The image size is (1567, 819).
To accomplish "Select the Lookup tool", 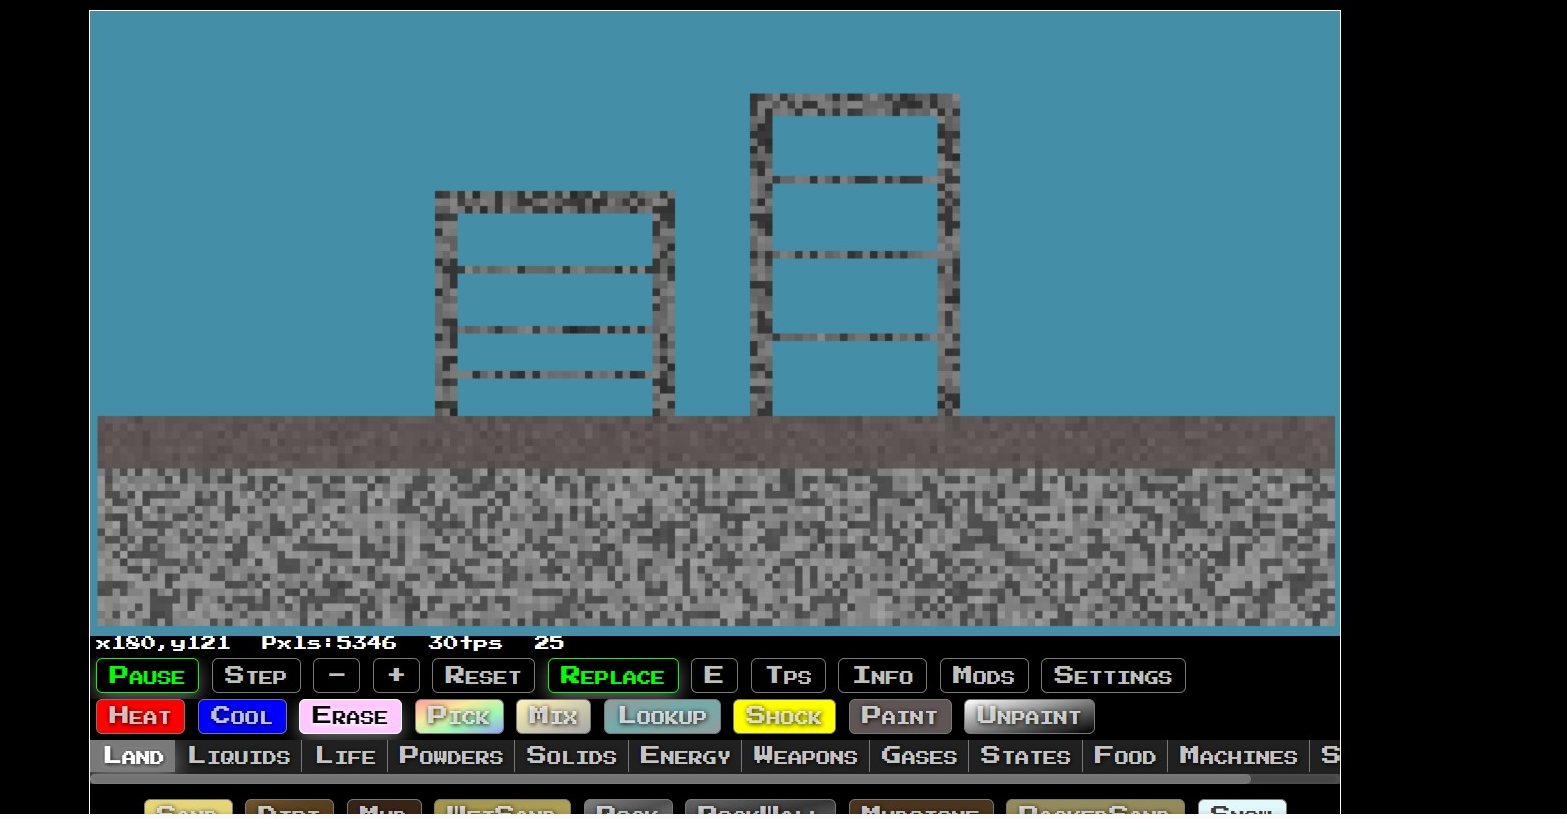I will pos(662,716).
